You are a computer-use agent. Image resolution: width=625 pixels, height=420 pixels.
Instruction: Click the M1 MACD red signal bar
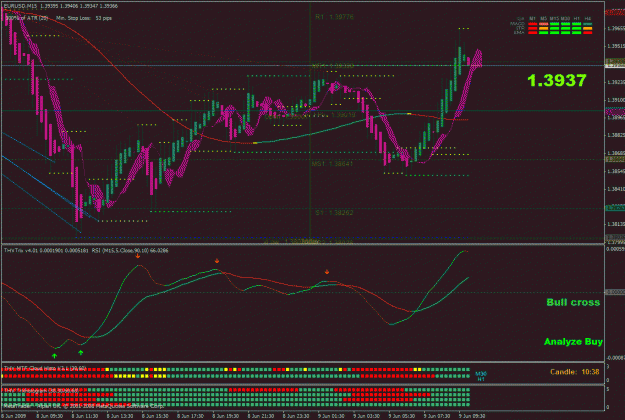pos(533,24)
